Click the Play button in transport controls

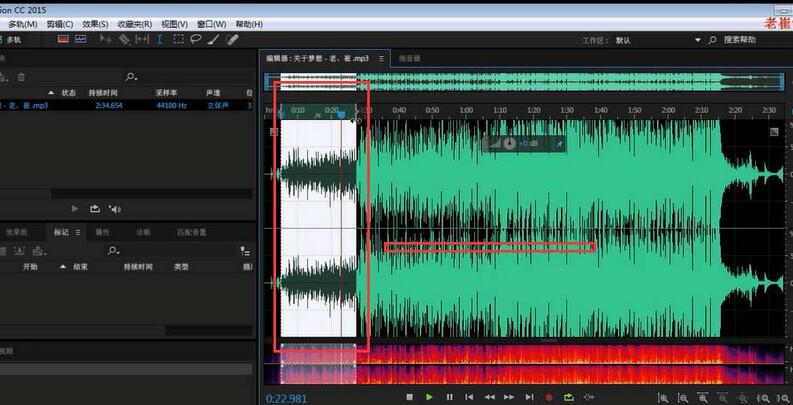tap(429, 397)
